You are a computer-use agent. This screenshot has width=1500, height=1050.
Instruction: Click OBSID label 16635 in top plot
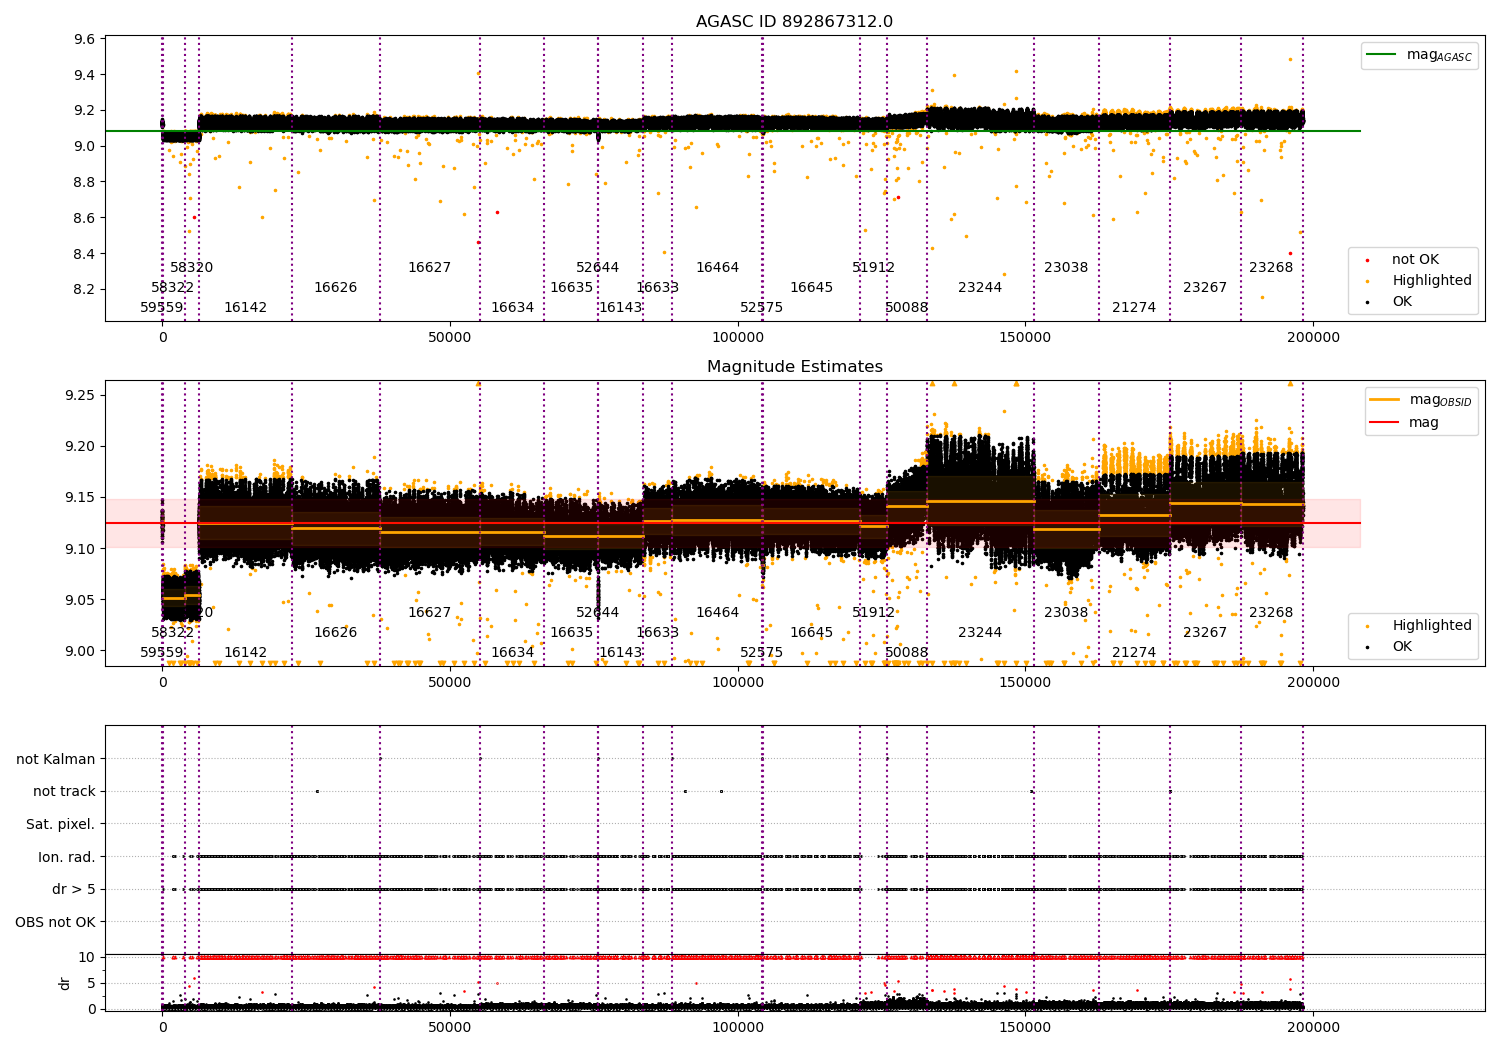571,288
